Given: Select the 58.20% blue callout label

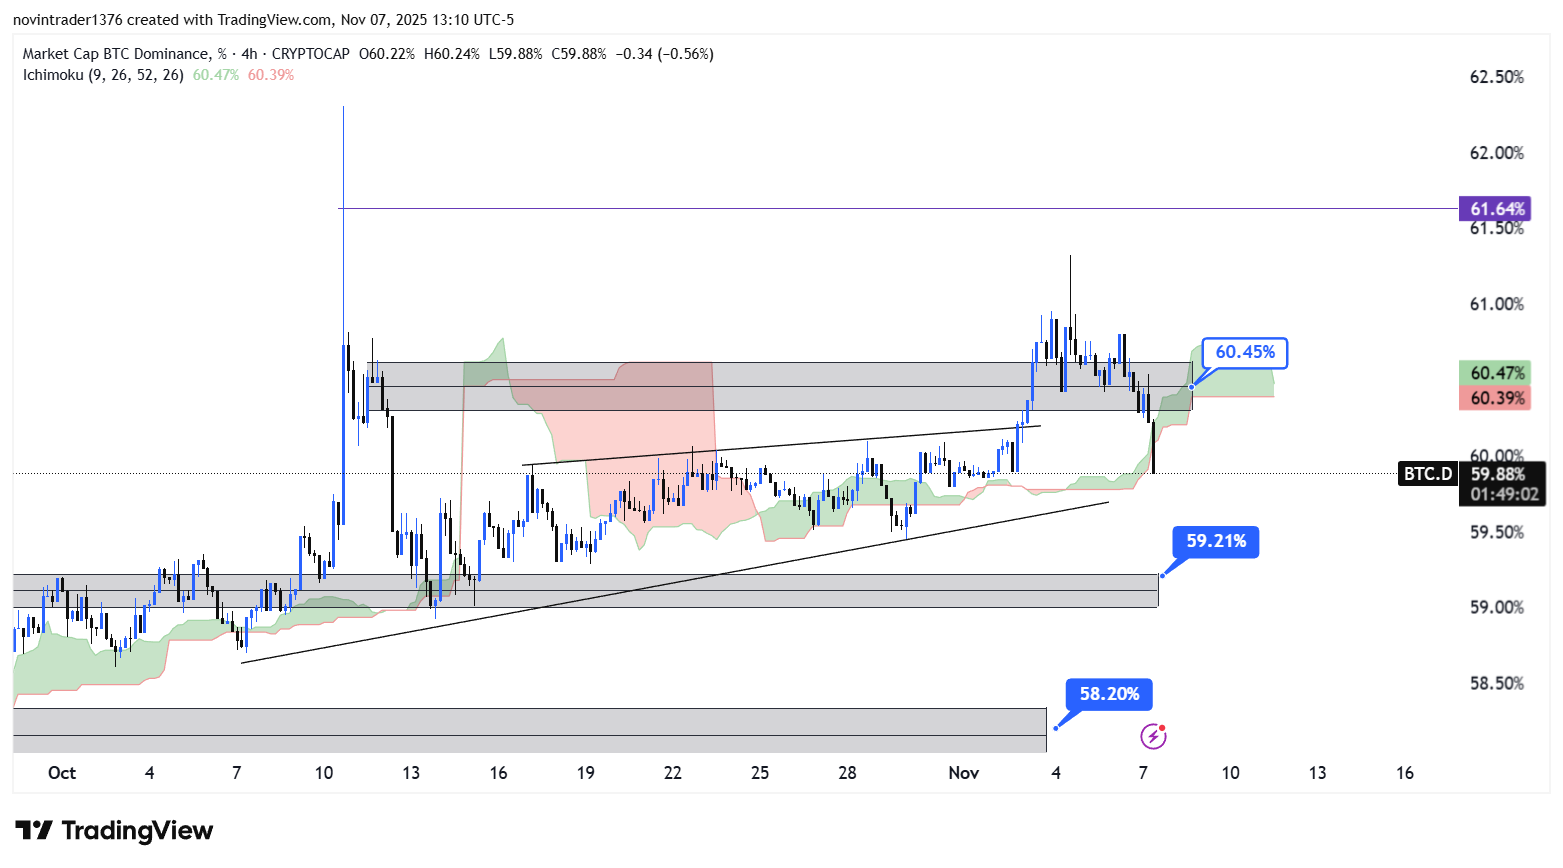Looking at the screenshot, I should click(1108, 694).
